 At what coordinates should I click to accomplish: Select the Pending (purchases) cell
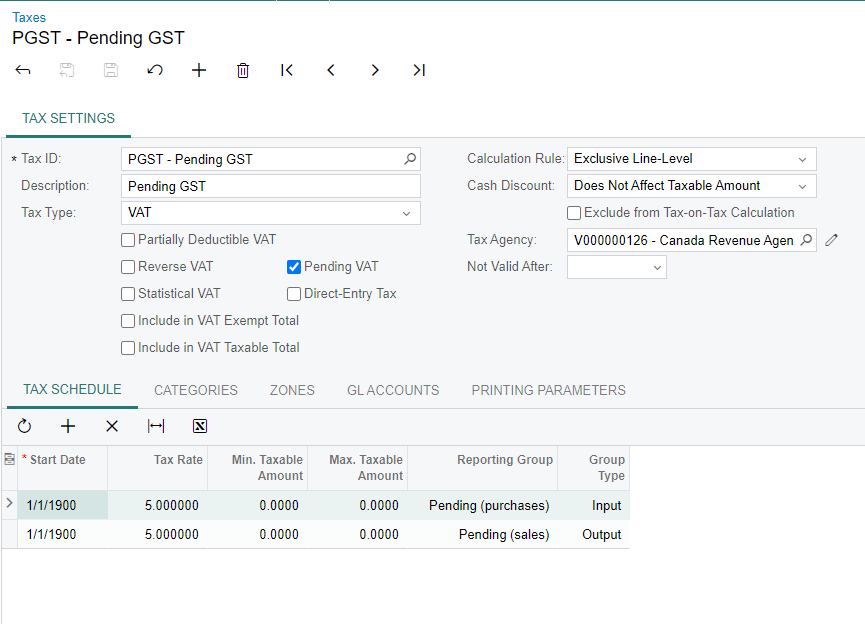[x=482, y=505]
